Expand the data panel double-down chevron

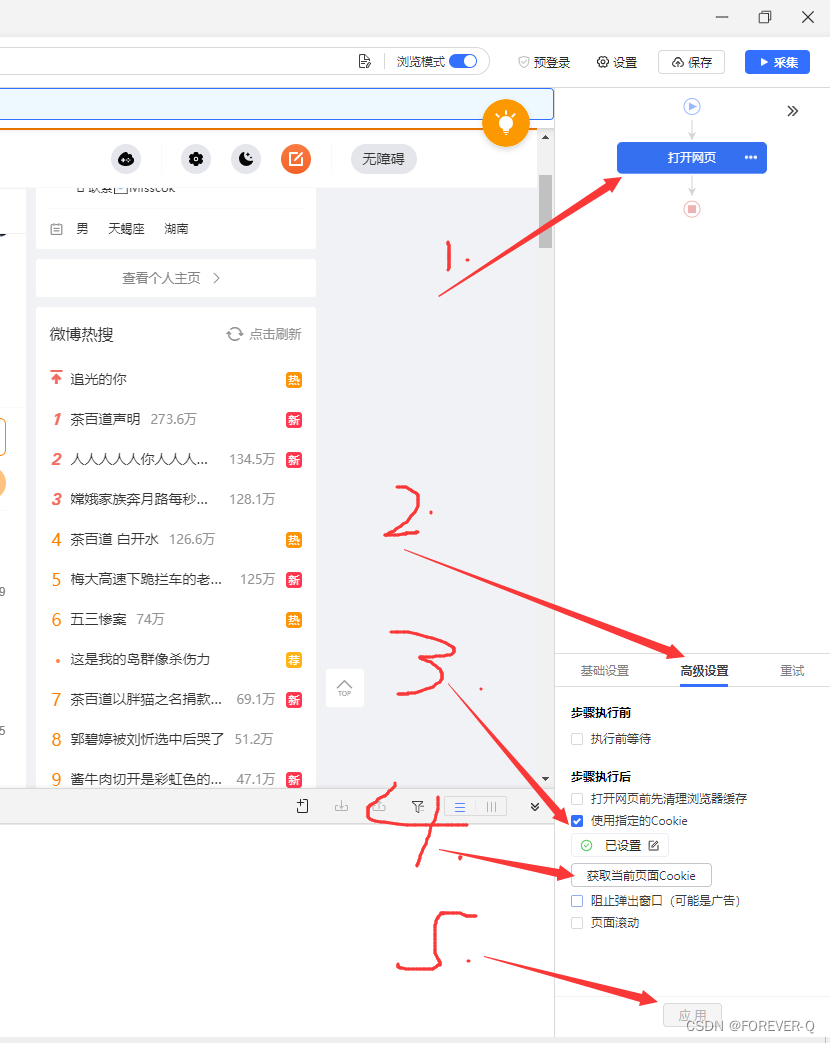point(535,807)
